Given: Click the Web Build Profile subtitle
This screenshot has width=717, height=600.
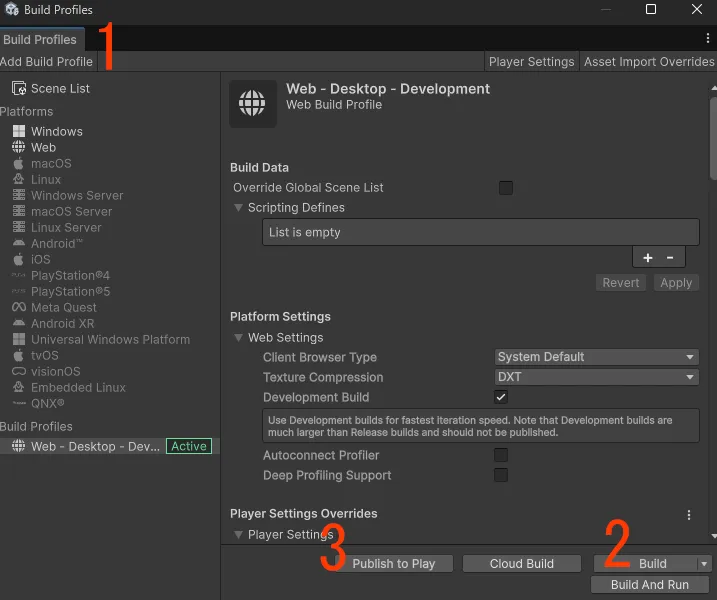Looking at the screenshot, I should 334,105.
